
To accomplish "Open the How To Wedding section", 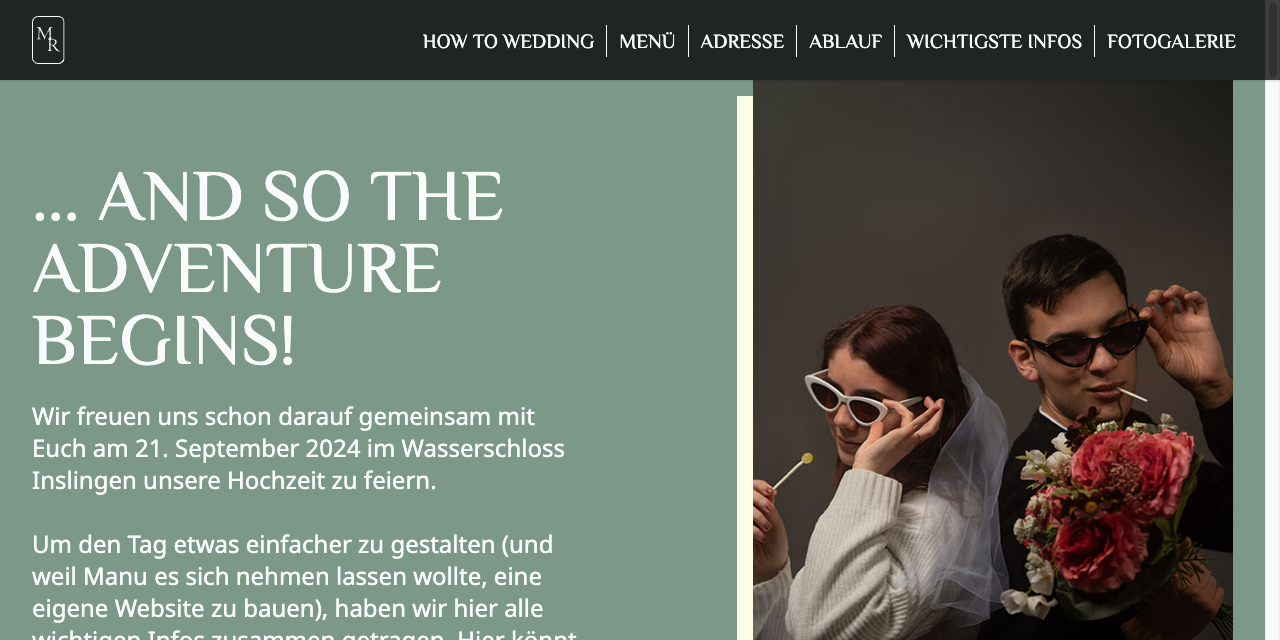I will point(508,41).
